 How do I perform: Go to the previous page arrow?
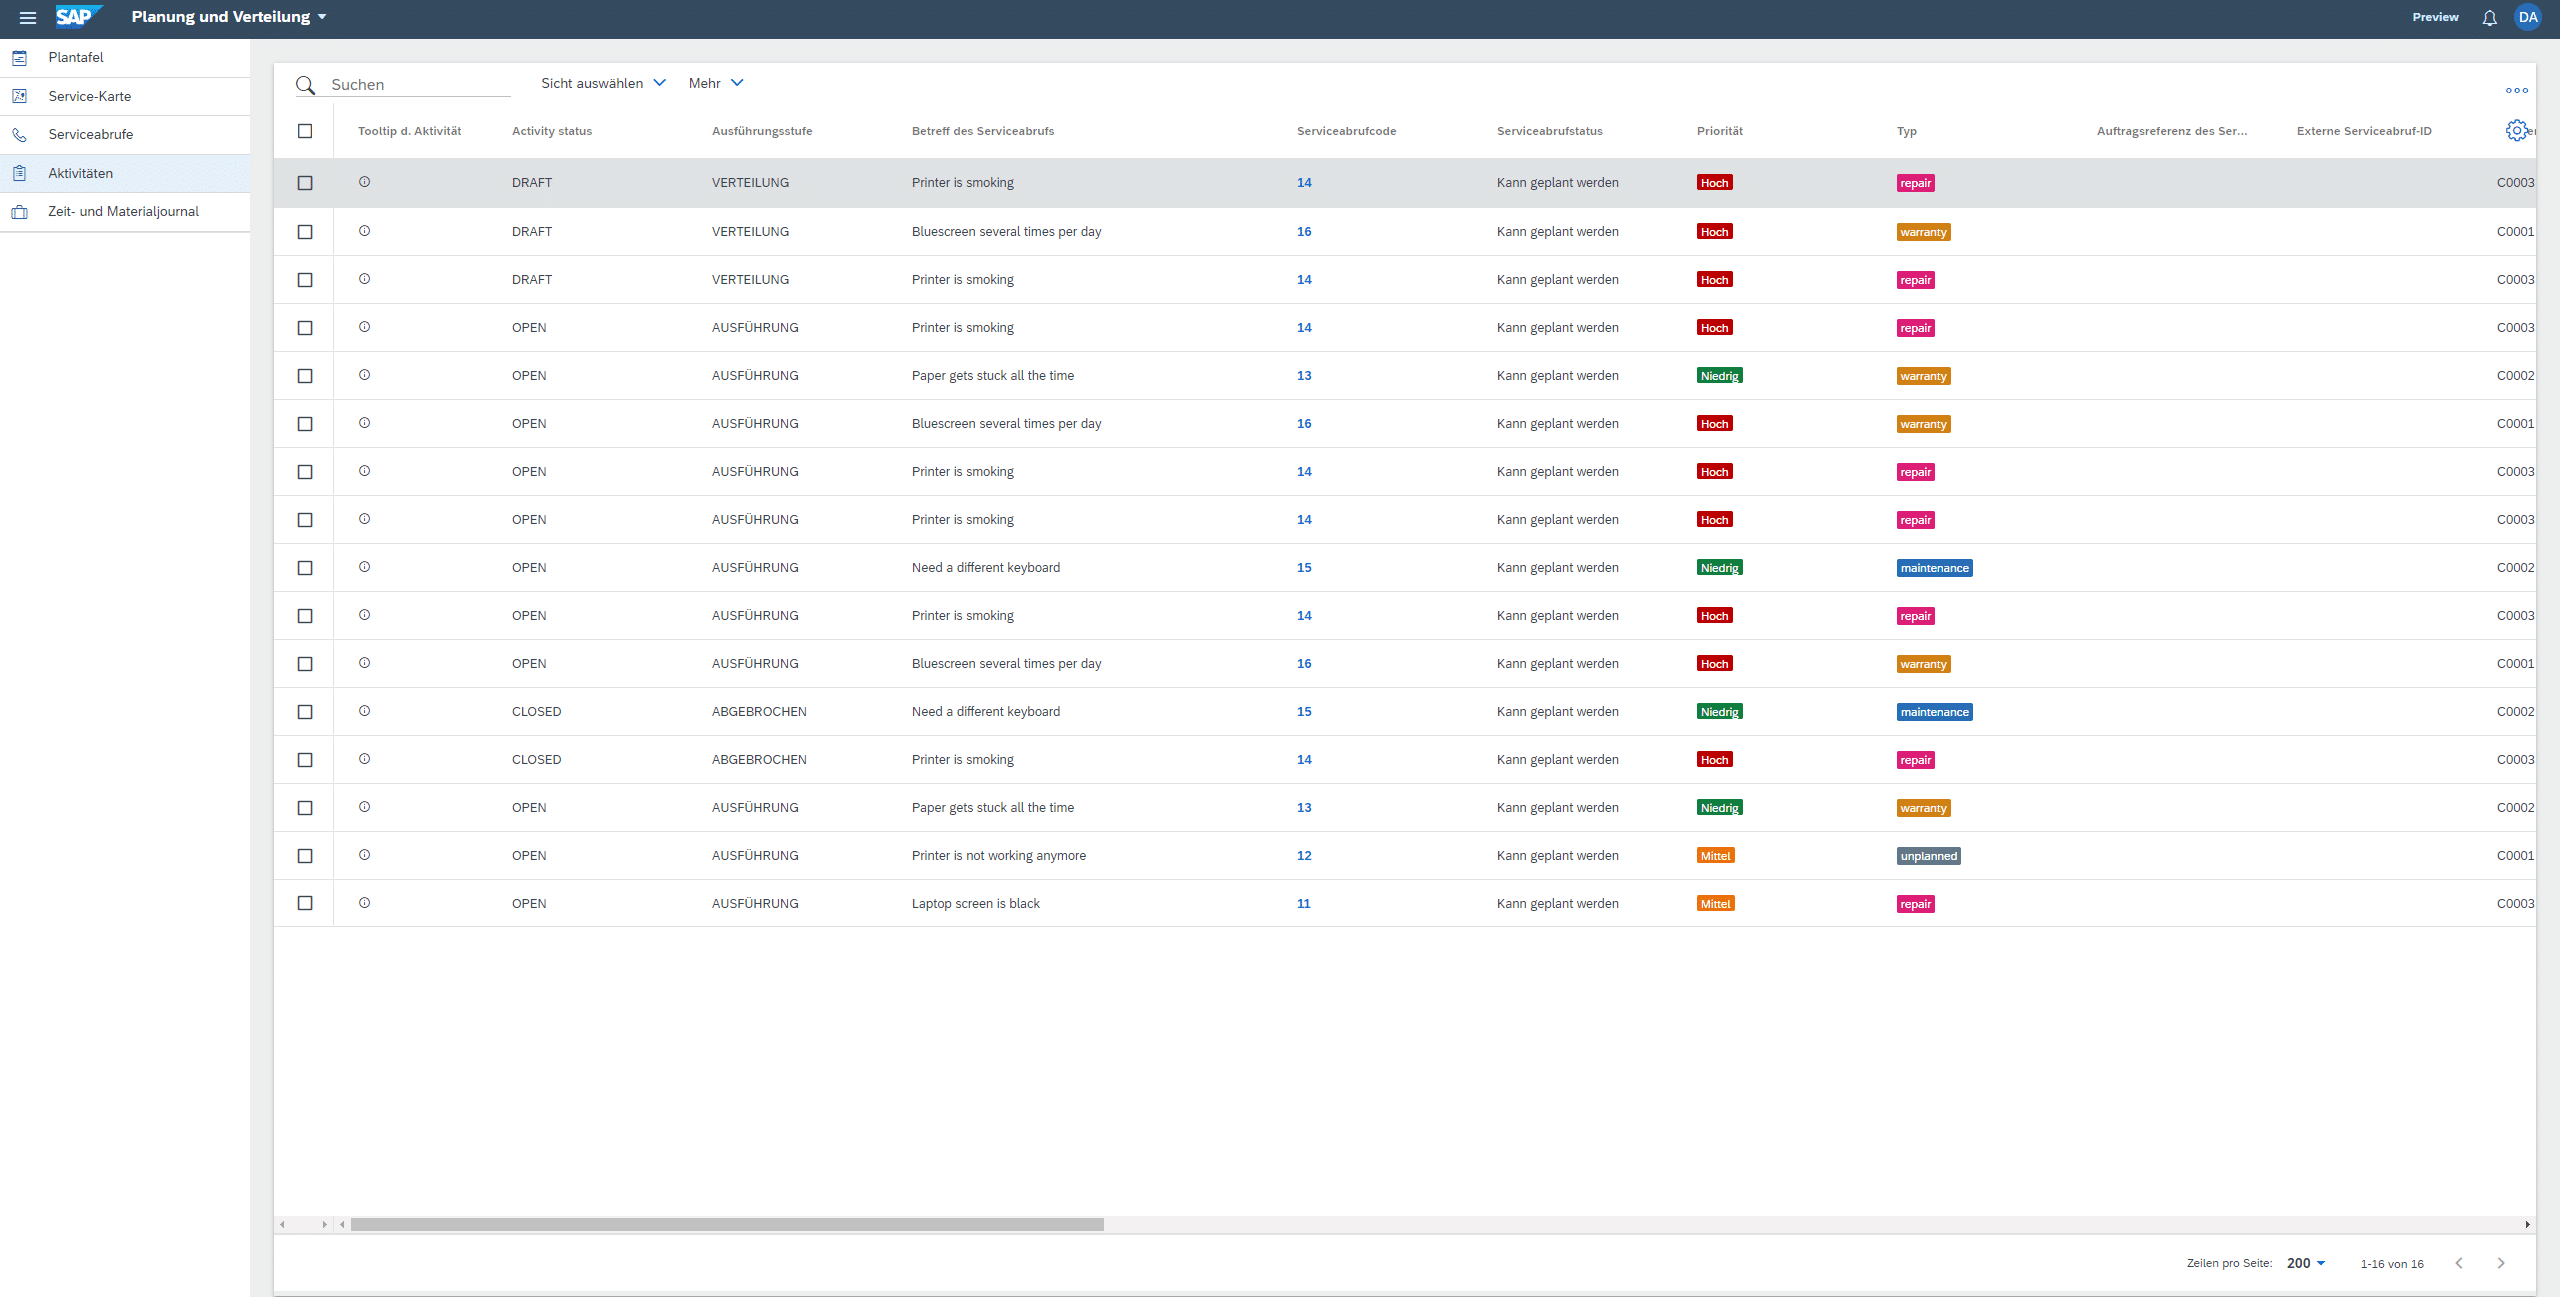2459,1263
